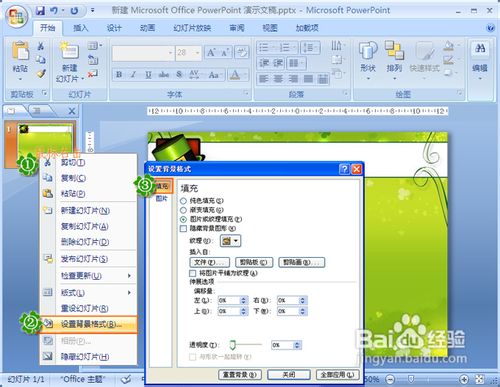Select the 填充 category in dialog
The width and height of the screenshot is (500, 387).
(162, 186)
